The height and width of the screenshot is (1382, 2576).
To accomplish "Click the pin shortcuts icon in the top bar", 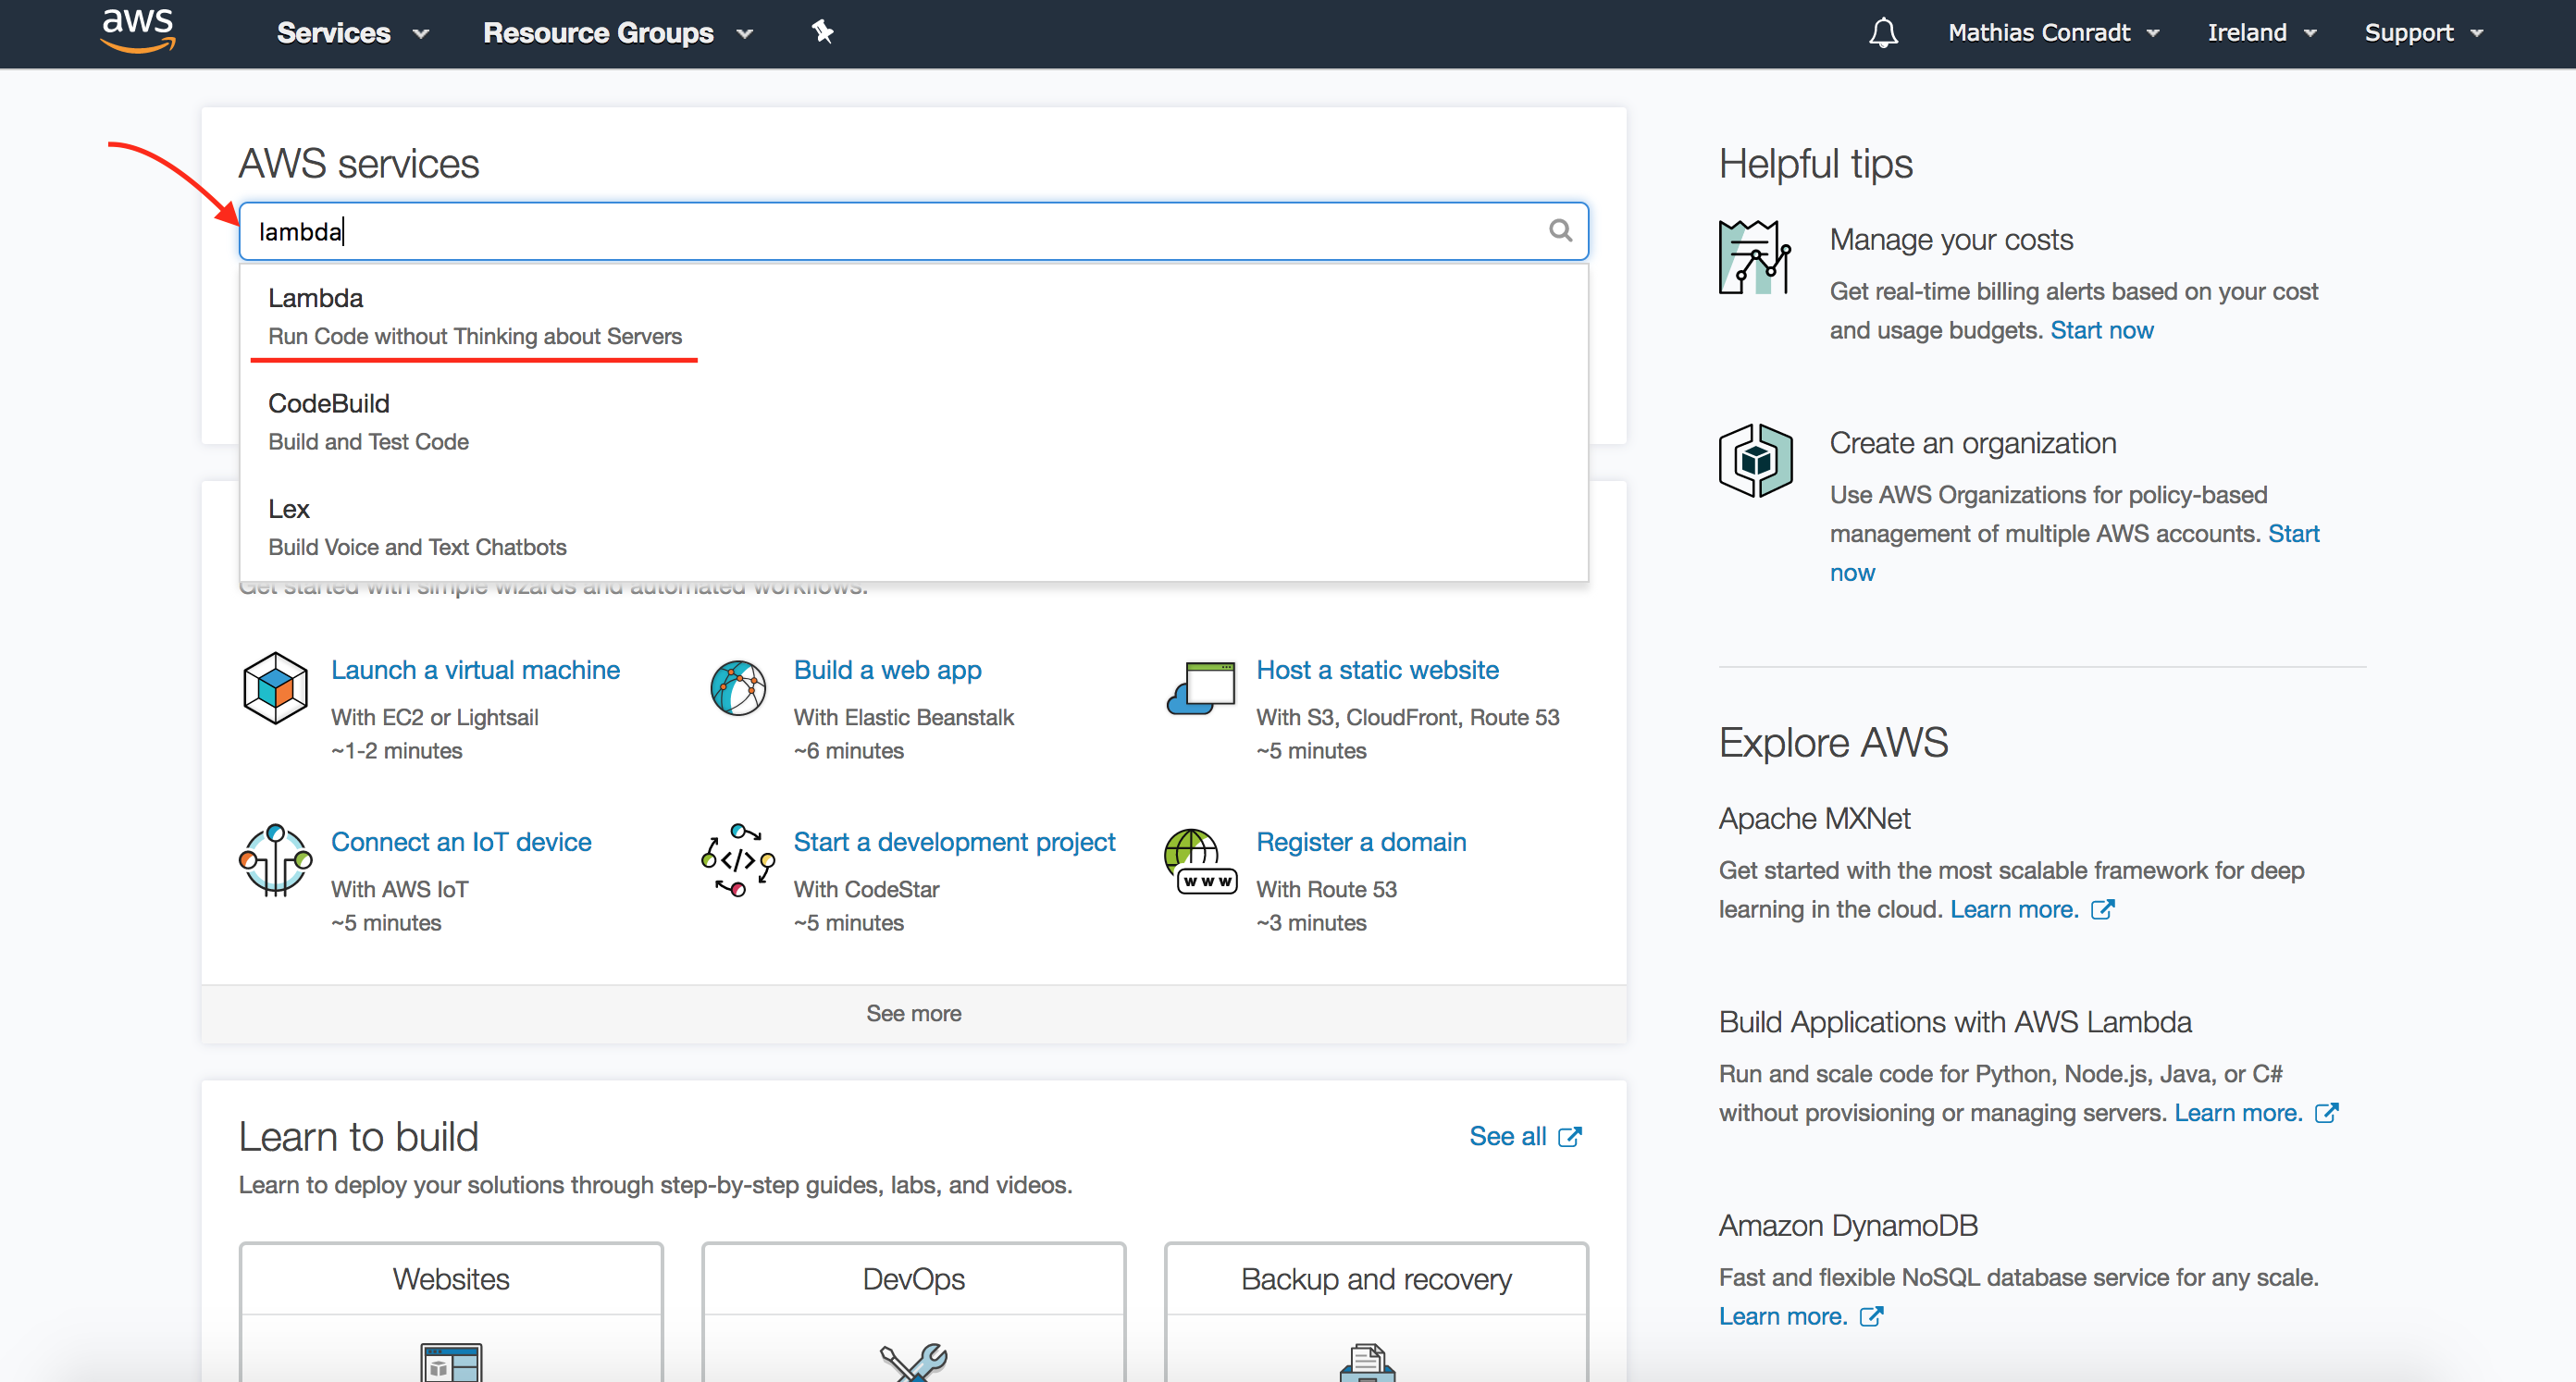I will (822, 32).
